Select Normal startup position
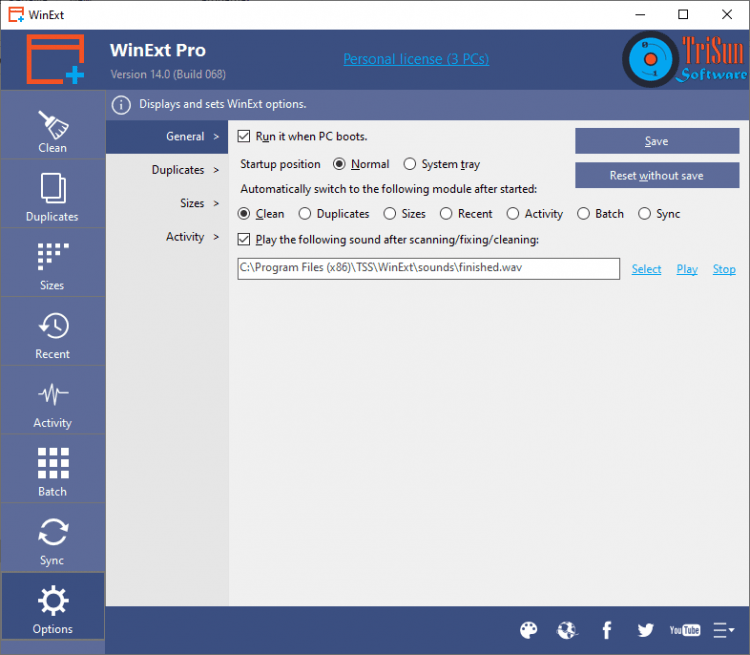 [339, 164]
